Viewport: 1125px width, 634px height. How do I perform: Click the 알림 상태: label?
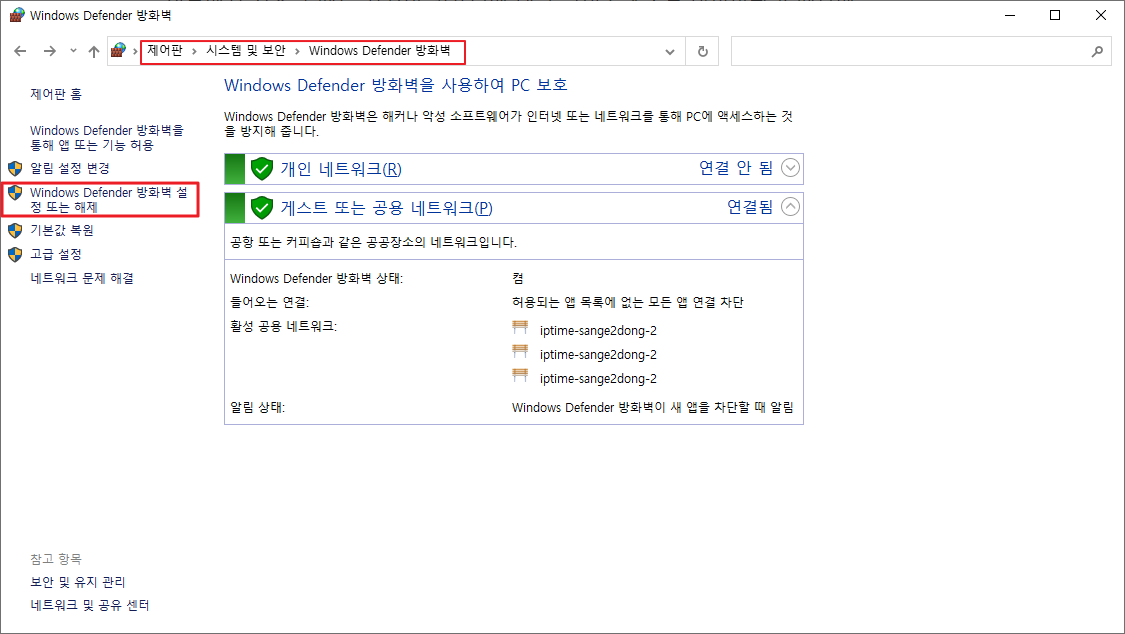[x=257, y=407]
